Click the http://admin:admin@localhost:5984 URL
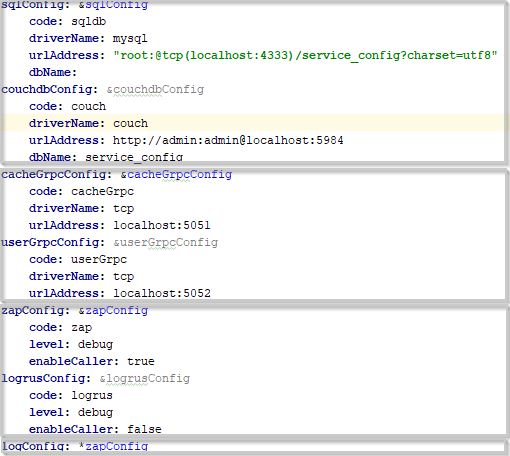510x456 pixels. (228, 140)
